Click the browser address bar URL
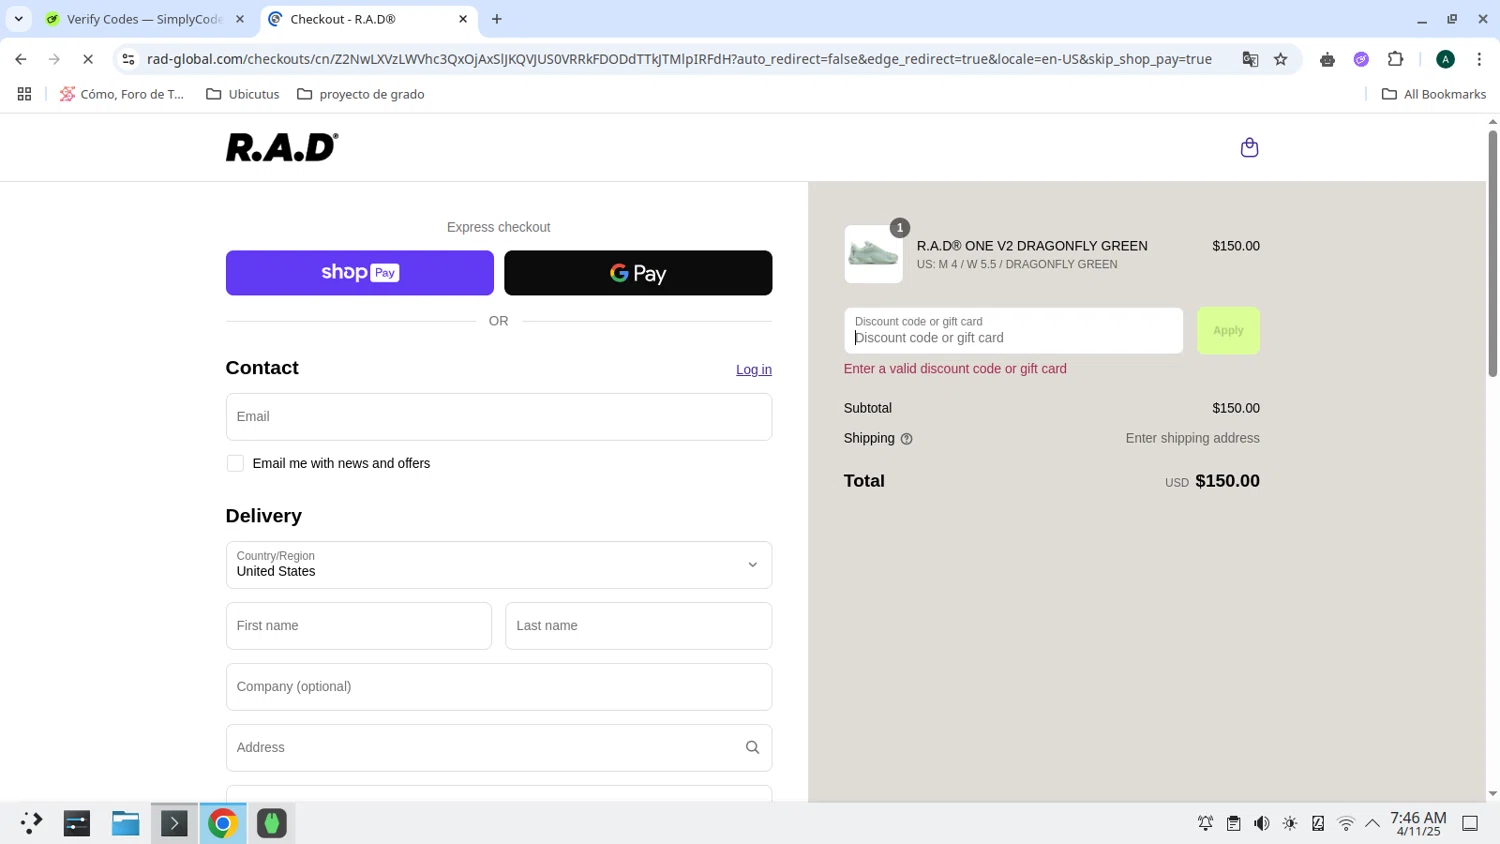The width and height of the screenshot is (1500, 844). tap(679, 59)
